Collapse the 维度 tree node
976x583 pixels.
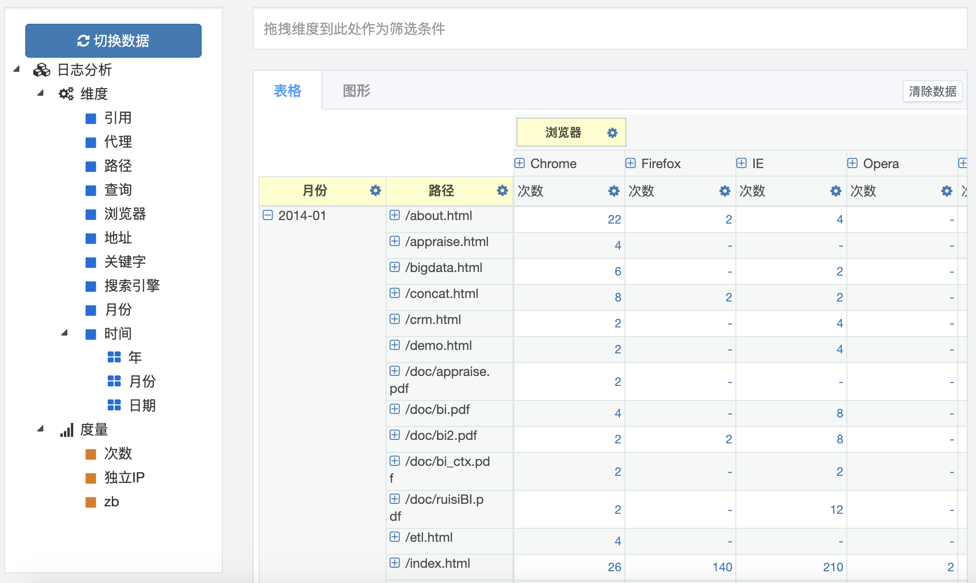[x=41, y=94]
